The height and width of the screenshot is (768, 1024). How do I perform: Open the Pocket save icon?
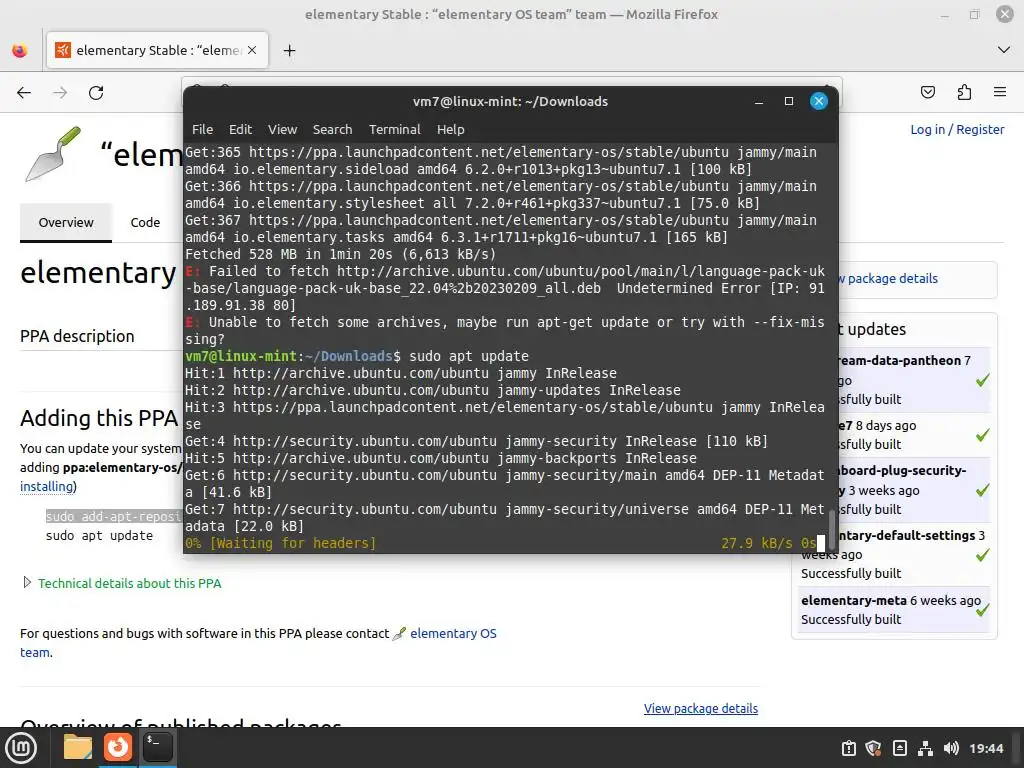click(927, 92)
